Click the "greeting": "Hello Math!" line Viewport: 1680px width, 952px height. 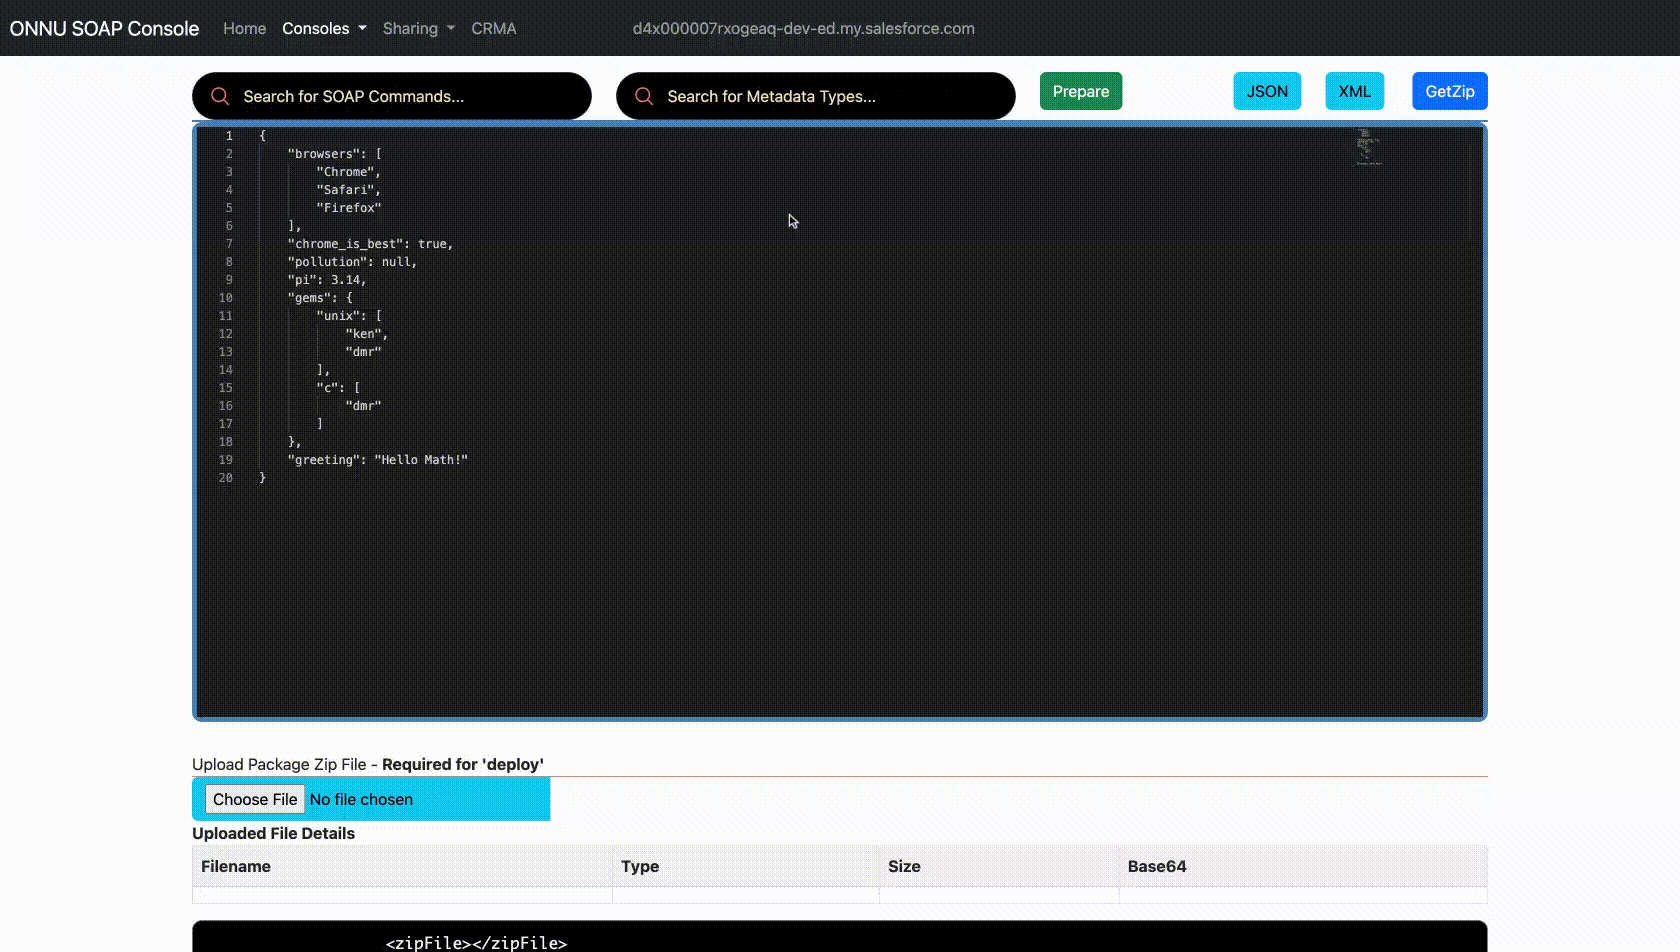click(378, 460)
